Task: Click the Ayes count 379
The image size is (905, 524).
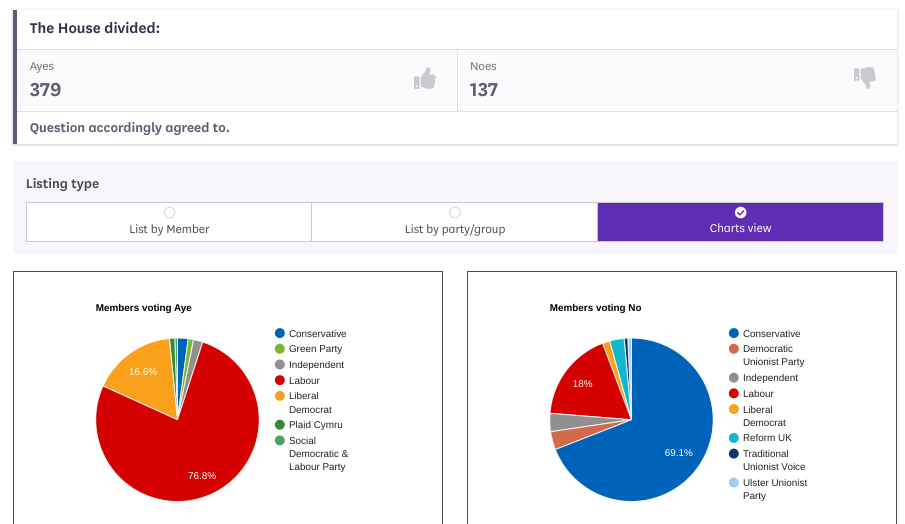Action: [46, 90]
